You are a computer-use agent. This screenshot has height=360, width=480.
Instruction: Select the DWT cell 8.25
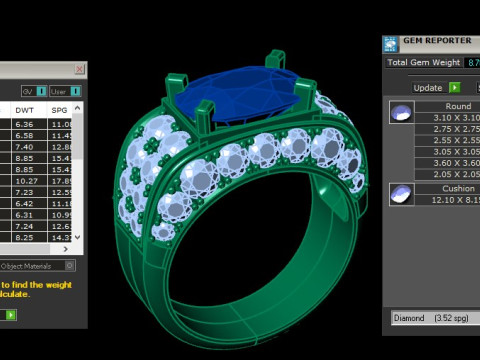(29, 238)
